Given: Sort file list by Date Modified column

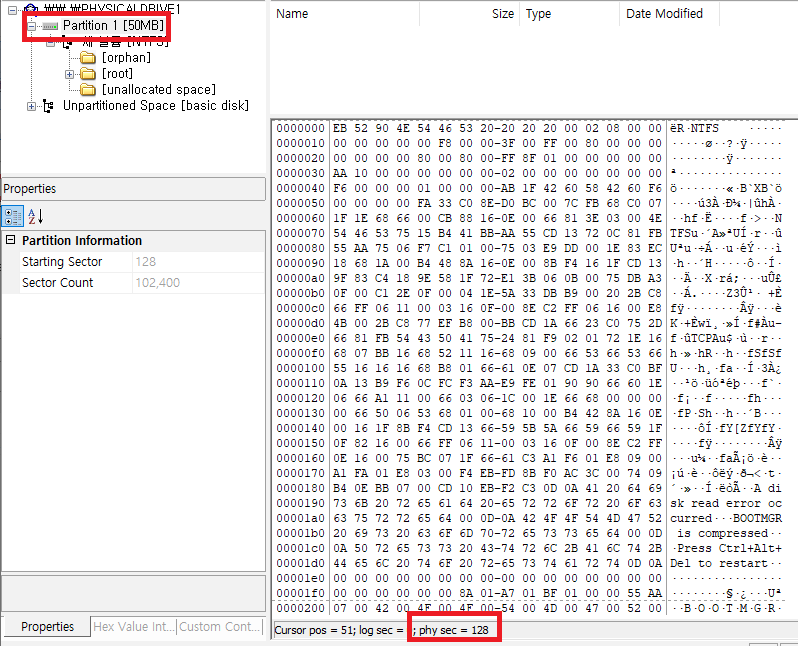Looking at the screenshot, I should [664, 14].
